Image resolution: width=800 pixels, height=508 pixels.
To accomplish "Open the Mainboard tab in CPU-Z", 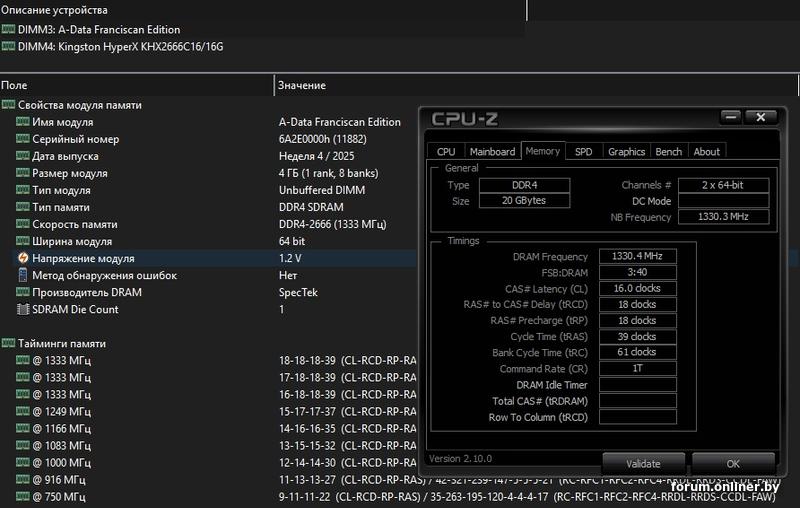I will (x=492, y=151).
